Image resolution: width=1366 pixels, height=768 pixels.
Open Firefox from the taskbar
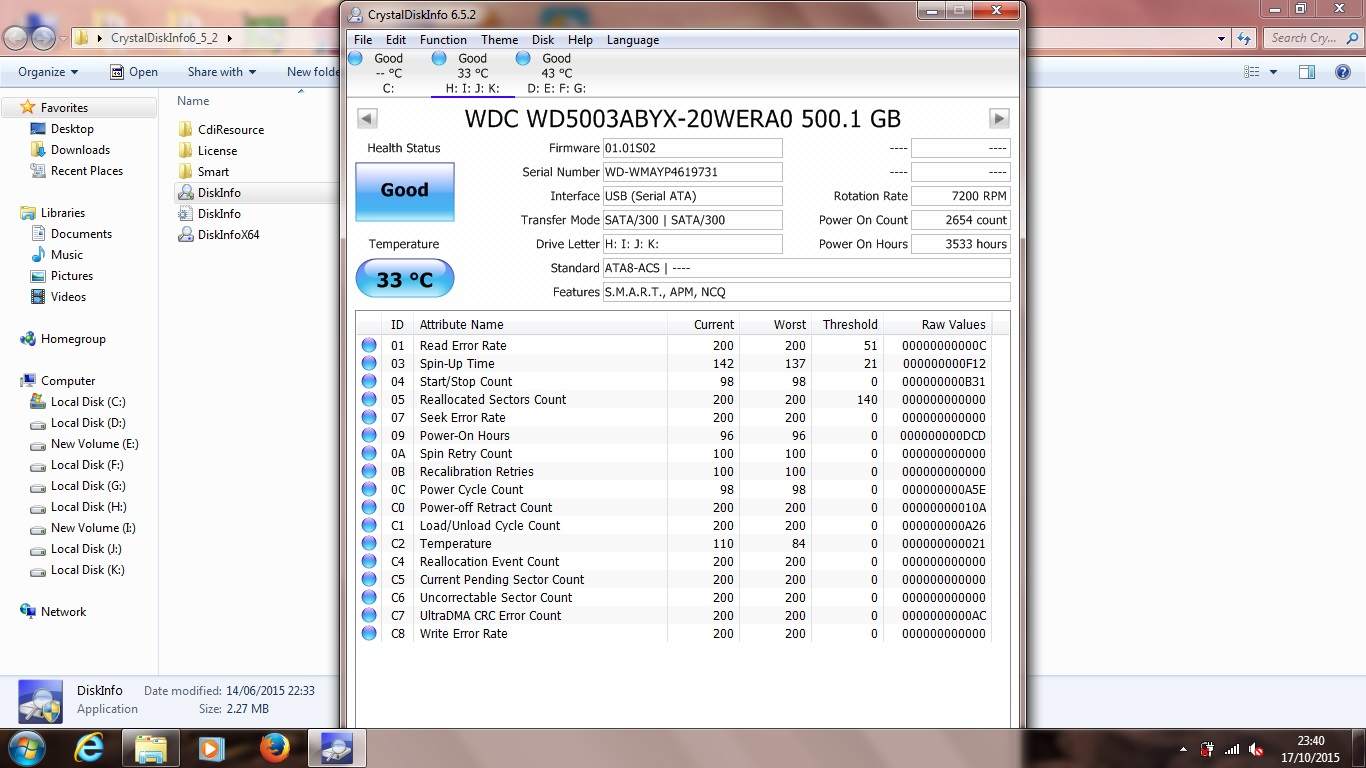coord(274,747)
